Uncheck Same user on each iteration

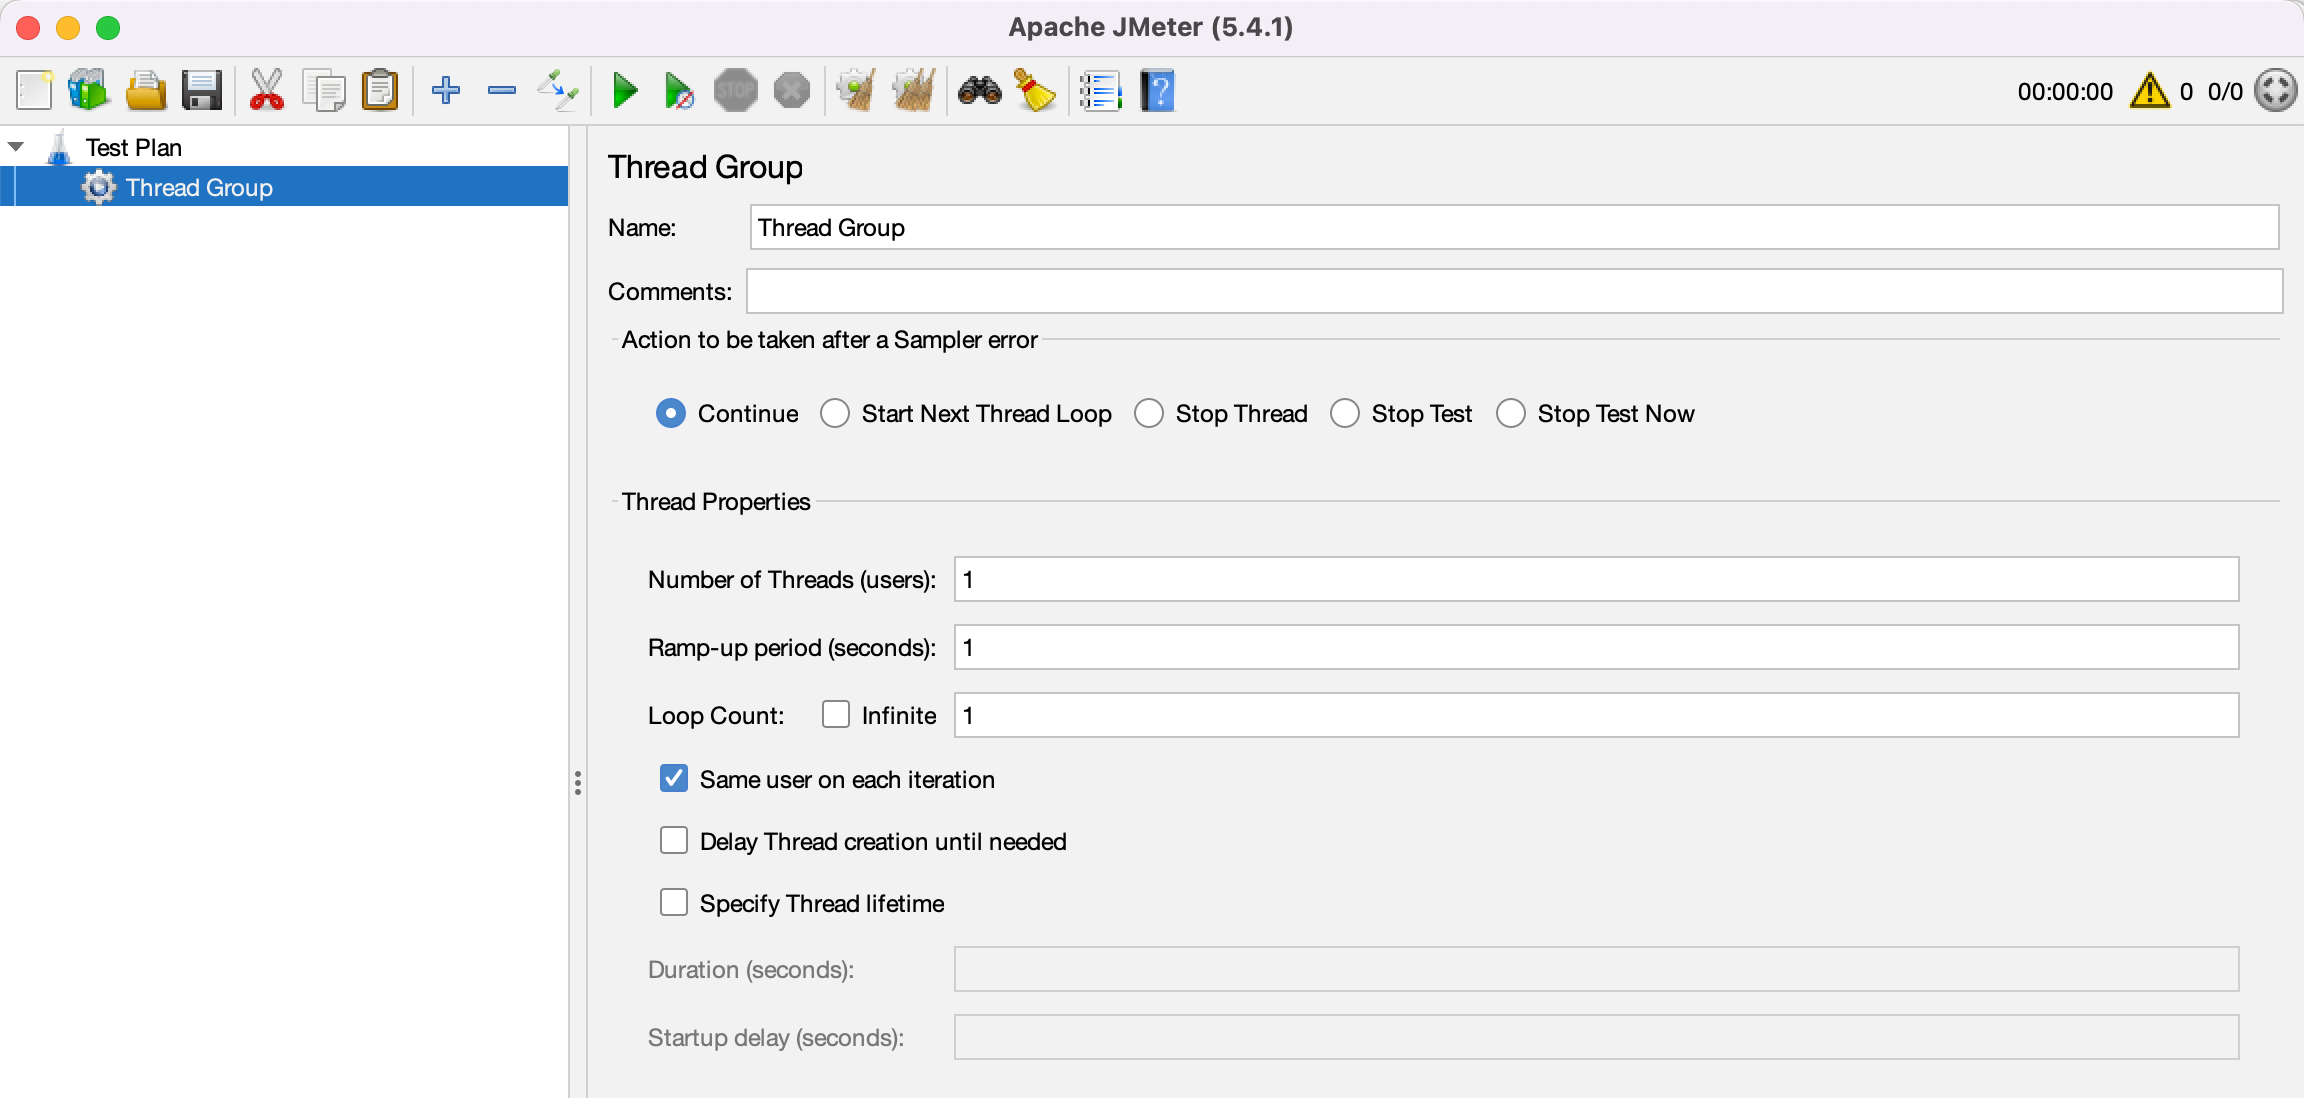(674, 778)
